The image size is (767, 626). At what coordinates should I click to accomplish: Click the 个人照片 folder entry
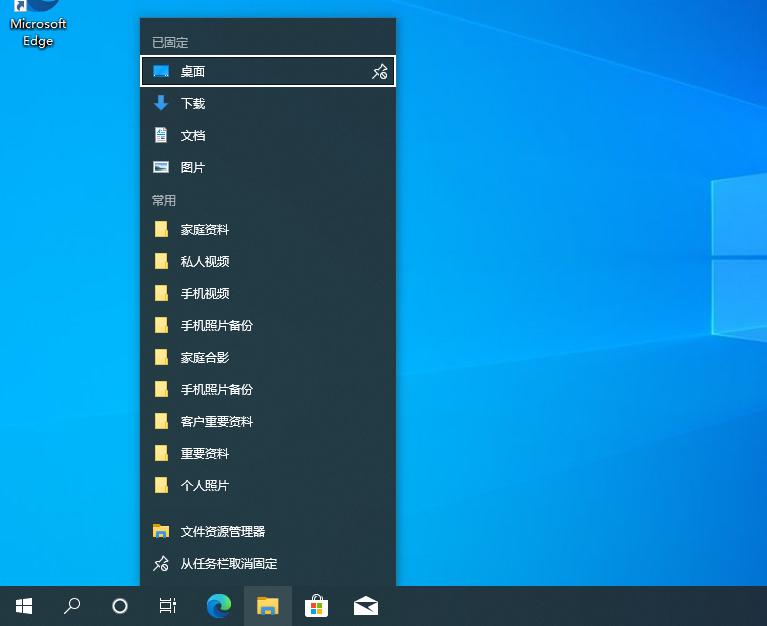pos(205,485)
